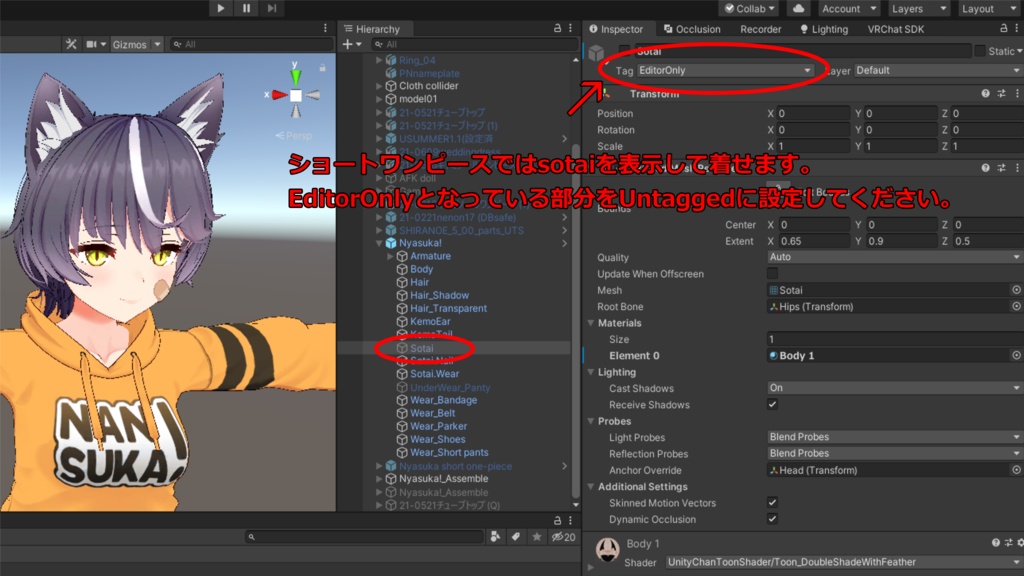
Task: Click the Position X field
Action: tap(813, 113)
